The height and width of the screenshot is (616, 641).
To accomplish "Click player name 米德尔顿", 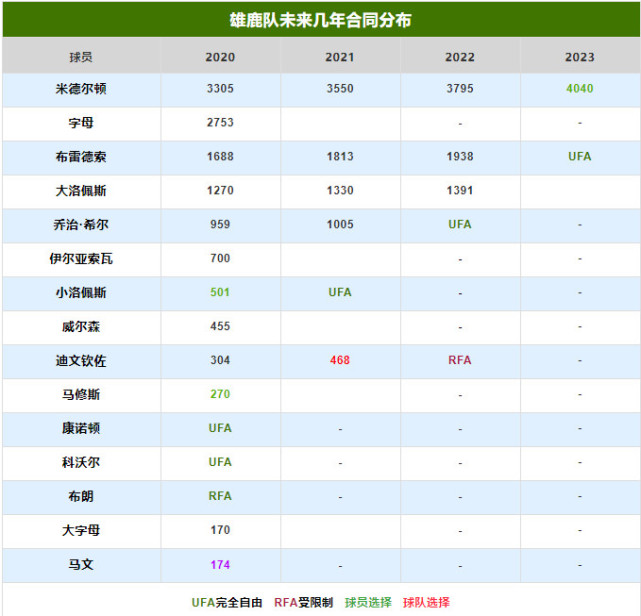I will [81, 89].
